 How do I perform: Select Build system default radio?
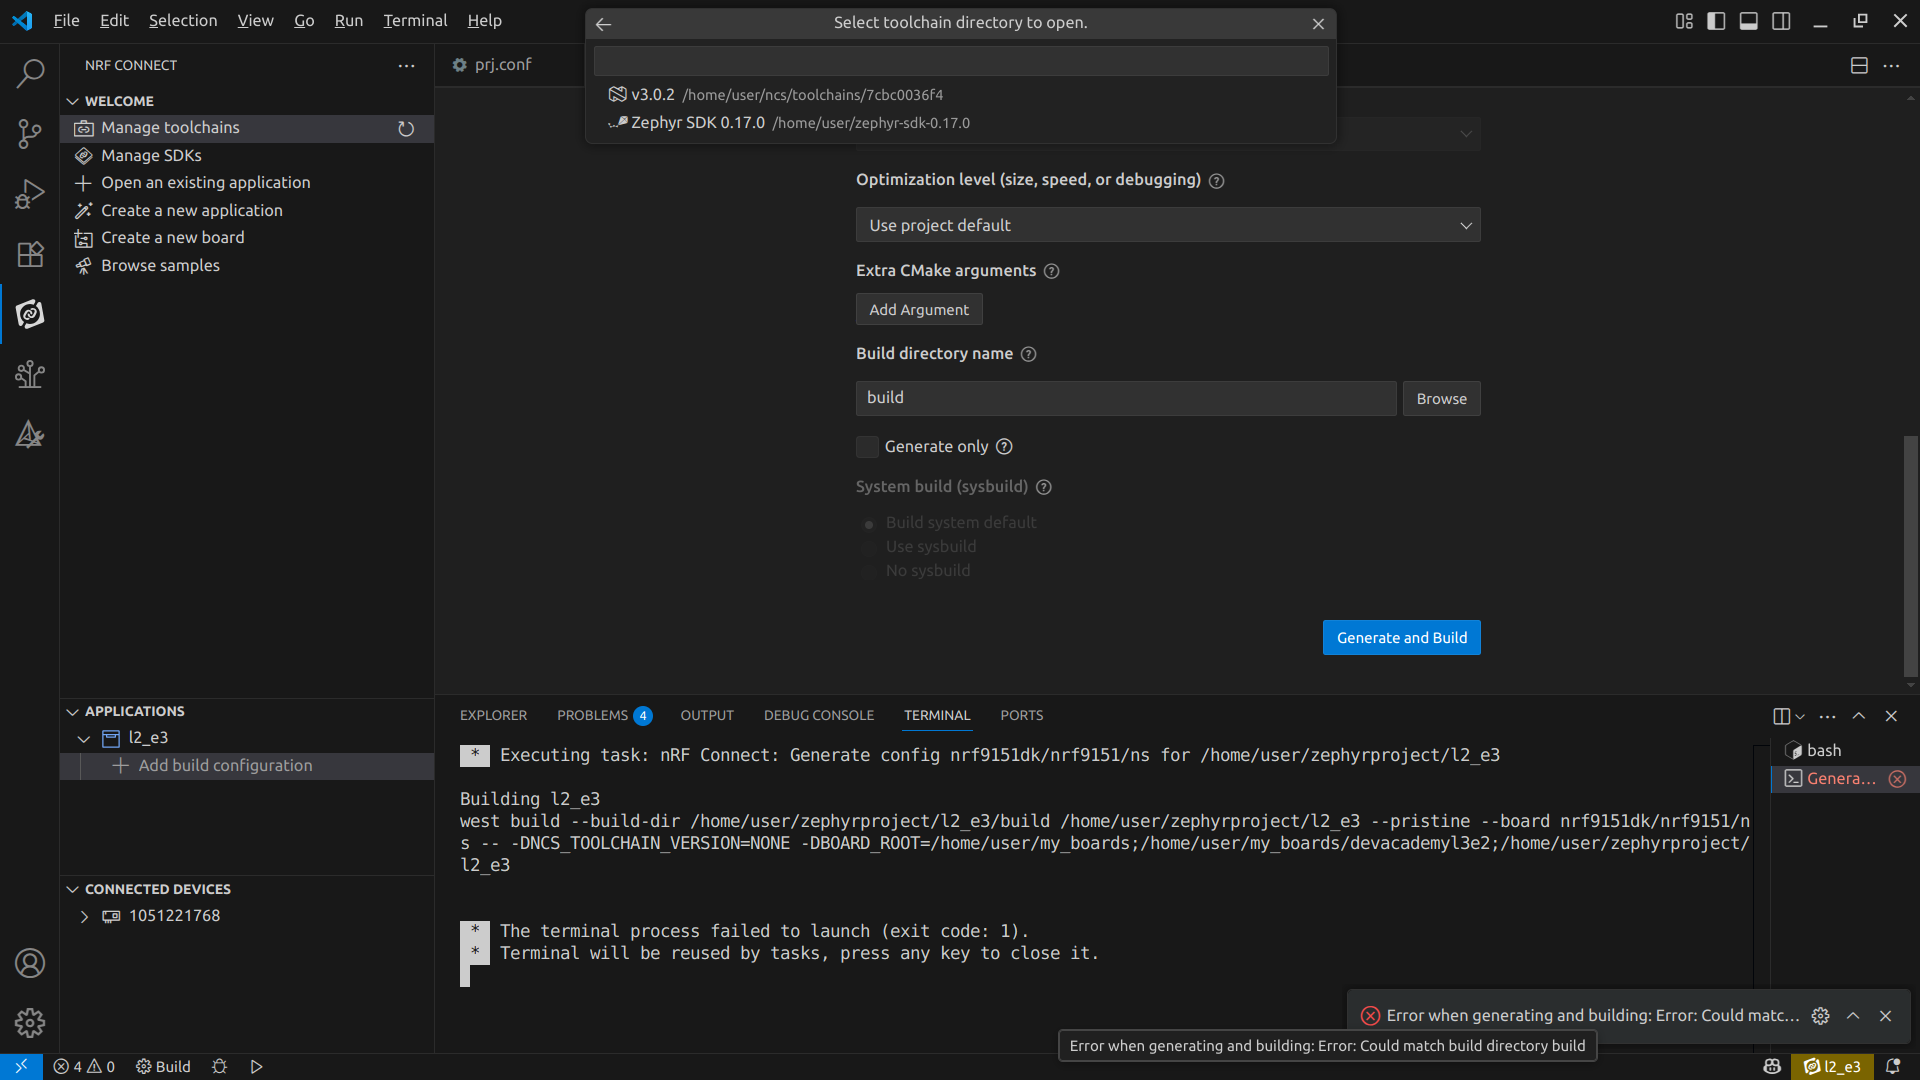[x=869, y=524]
